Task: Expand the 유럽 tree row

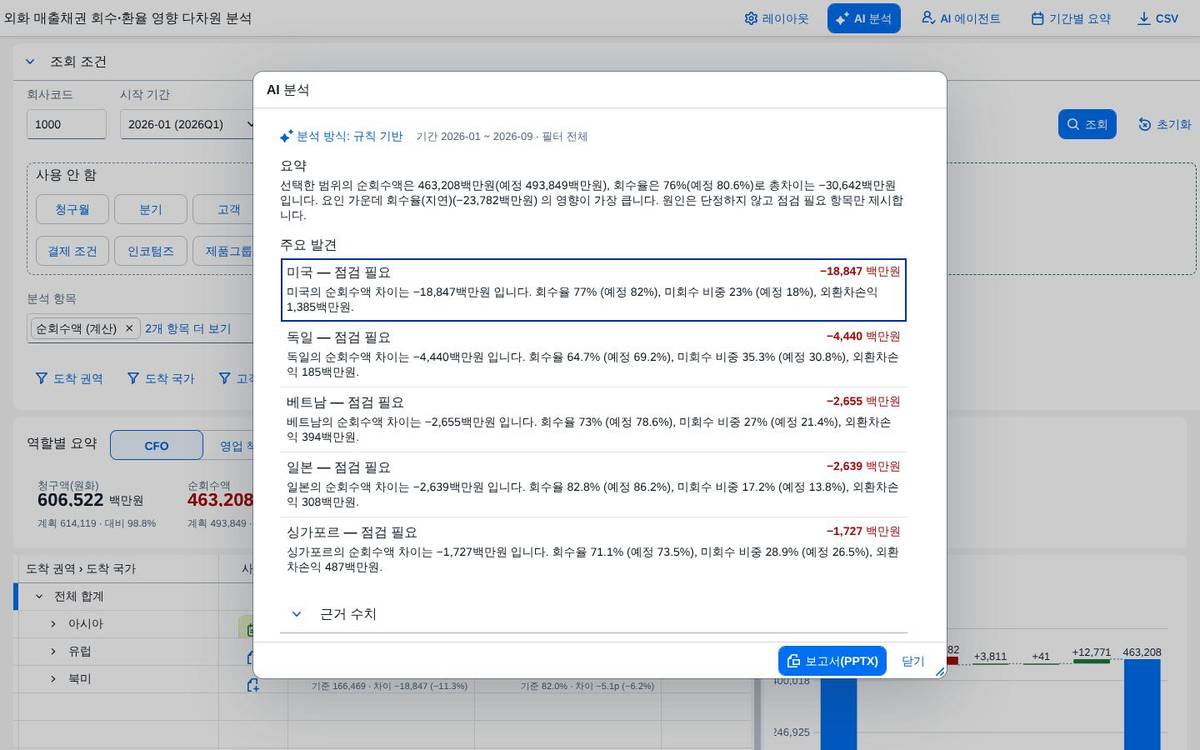Action: (53, 651)
